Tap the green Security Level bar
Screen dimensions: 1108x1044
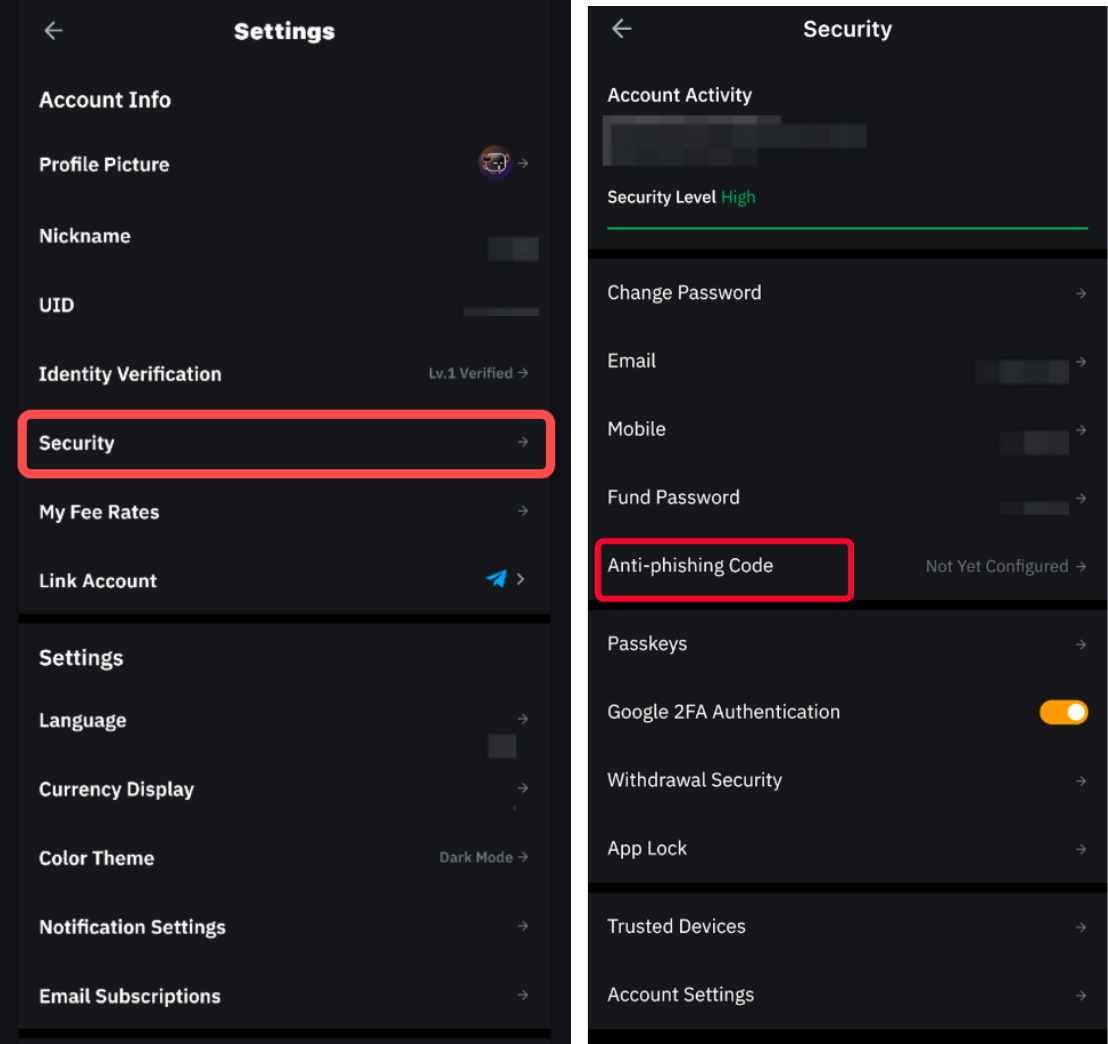(846, 228)
